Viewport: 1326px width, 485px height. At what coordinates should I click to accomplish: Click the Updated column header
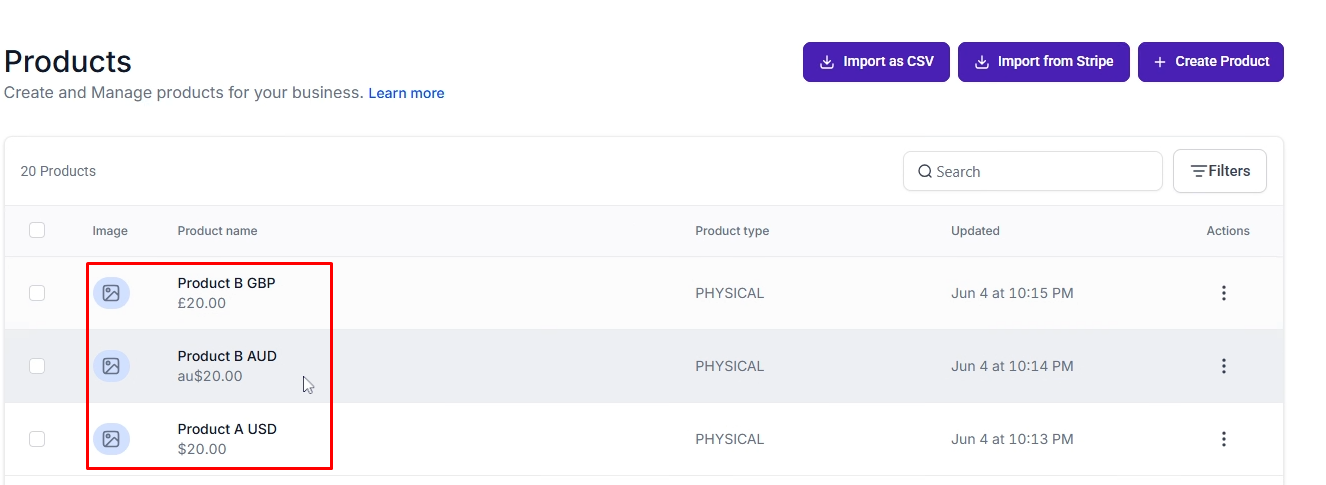(x=975, y=230)
